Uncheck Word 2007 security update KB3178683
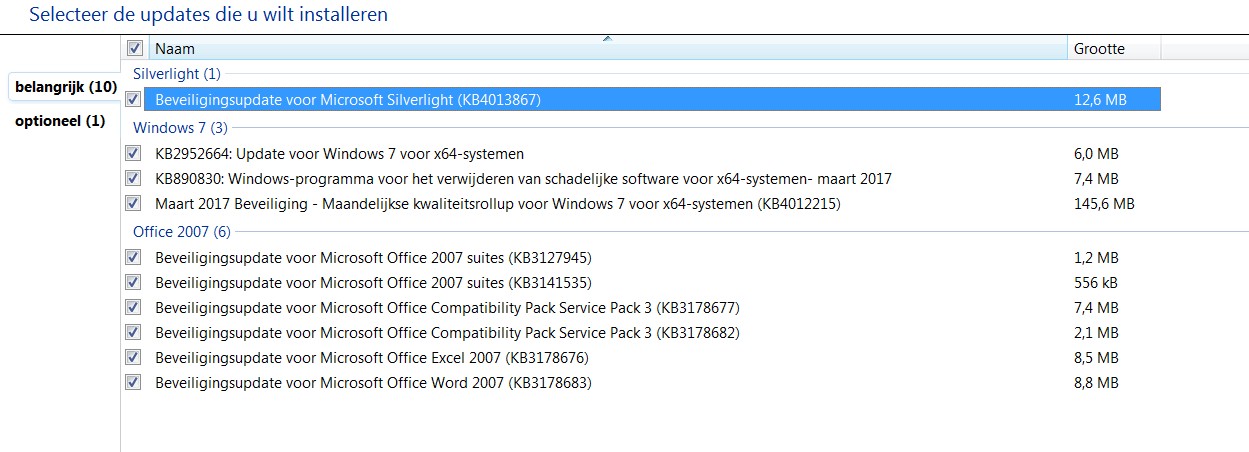This screenshot has height=452, width=1249. click(x=133, y=382)
